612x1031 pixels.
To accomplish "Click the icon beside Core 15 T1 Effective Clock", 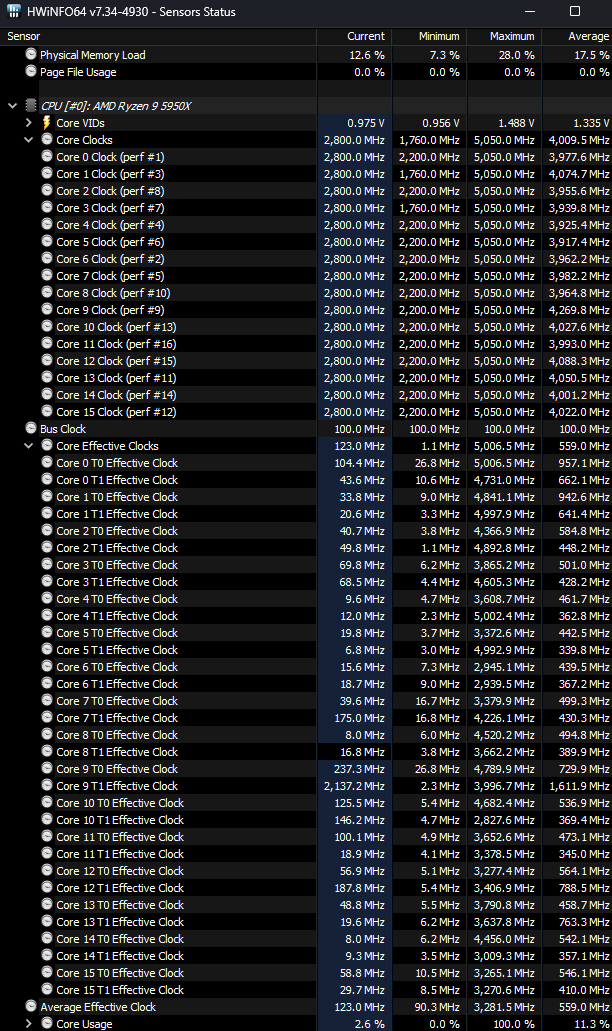I will 47,989.
